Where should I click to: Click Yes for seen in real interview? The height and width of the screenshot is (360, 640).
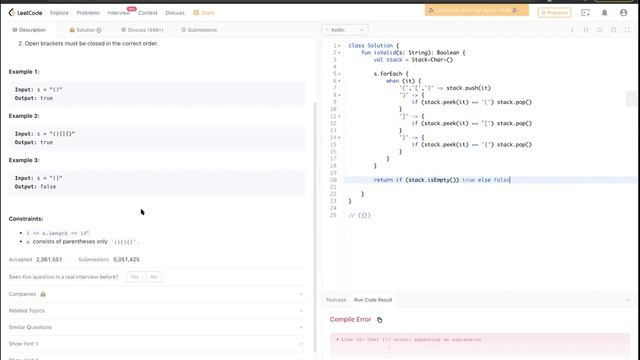coord(134,277)
